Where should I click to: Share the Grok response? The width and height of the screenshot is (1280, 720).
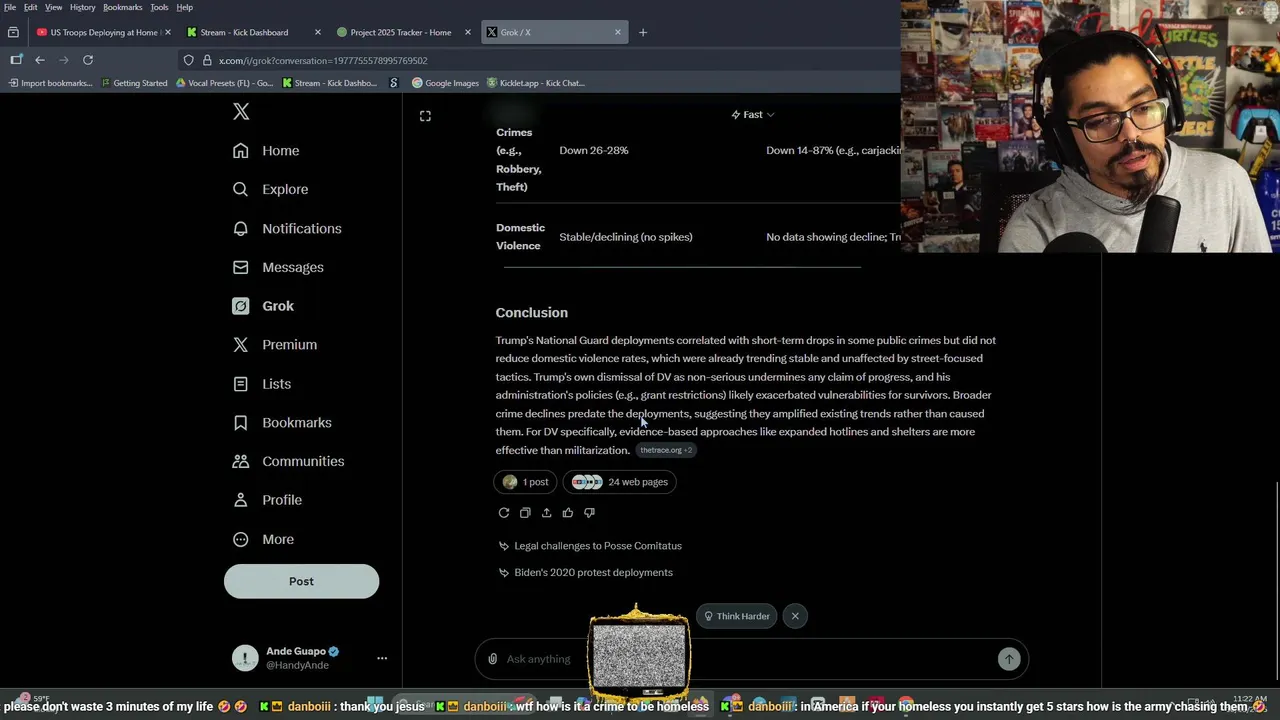546,513
